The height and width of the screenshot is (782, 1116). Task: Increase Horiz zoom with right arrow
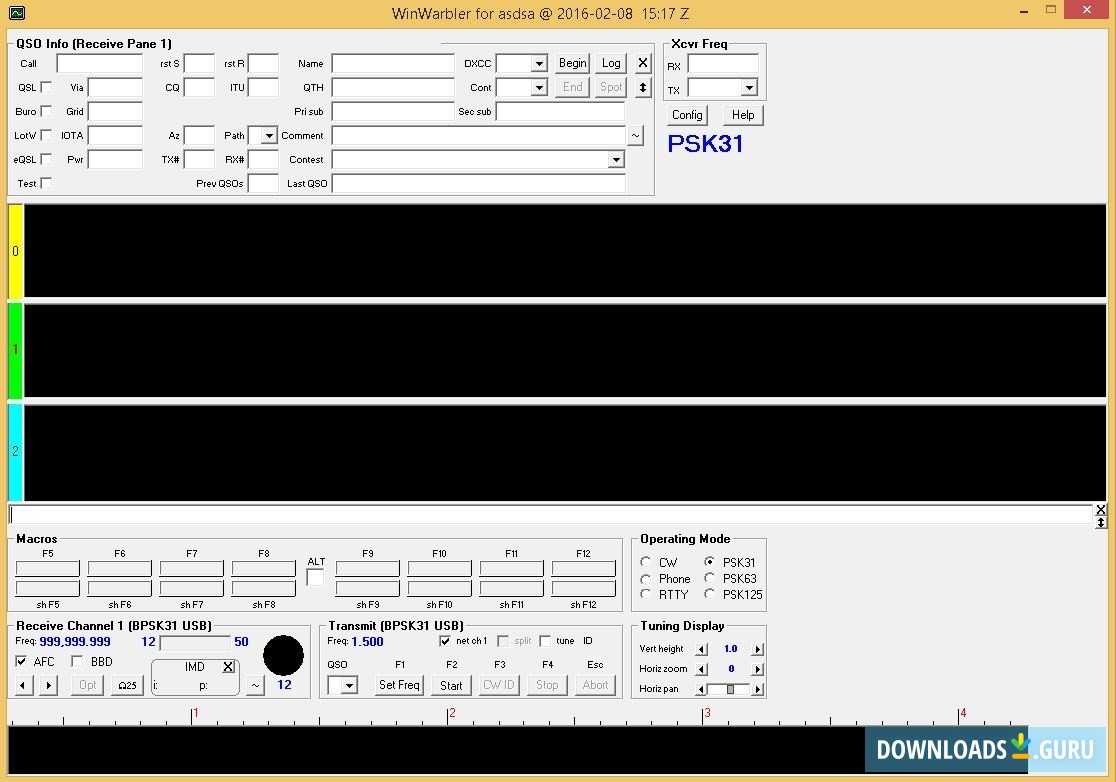757,669
